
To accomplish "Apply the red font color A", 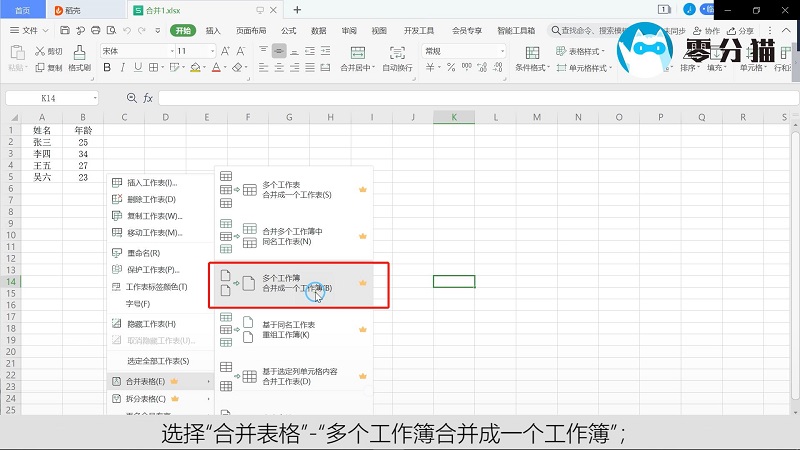I will [216, 67].
